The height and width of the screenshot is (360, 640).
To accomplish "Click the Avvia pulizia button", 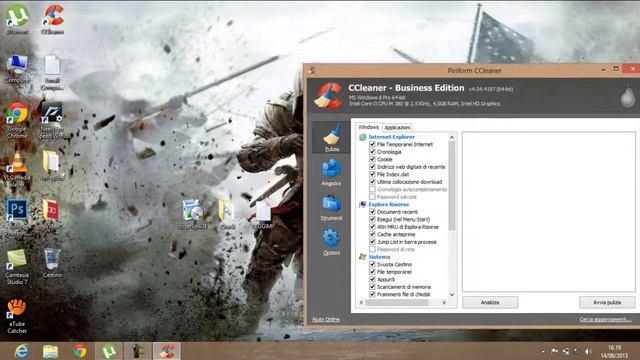I will pos(607,302).
